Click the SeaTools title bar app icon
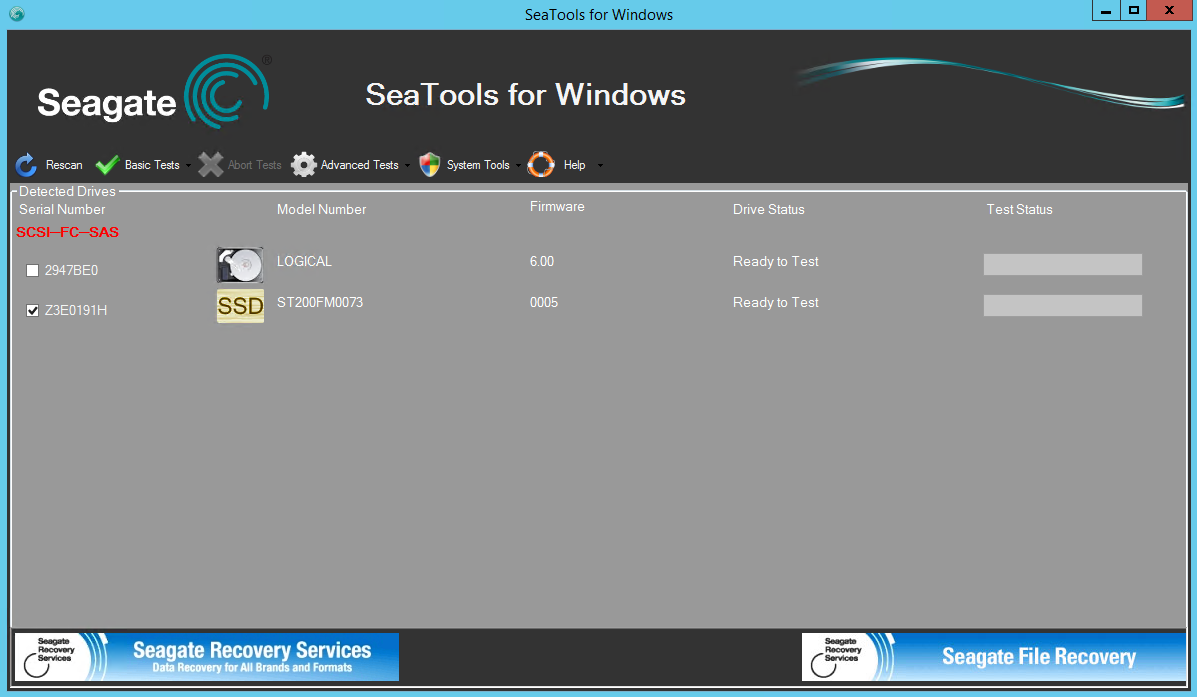This screenshot has height=697, width=1197. [x=17, y=14]
